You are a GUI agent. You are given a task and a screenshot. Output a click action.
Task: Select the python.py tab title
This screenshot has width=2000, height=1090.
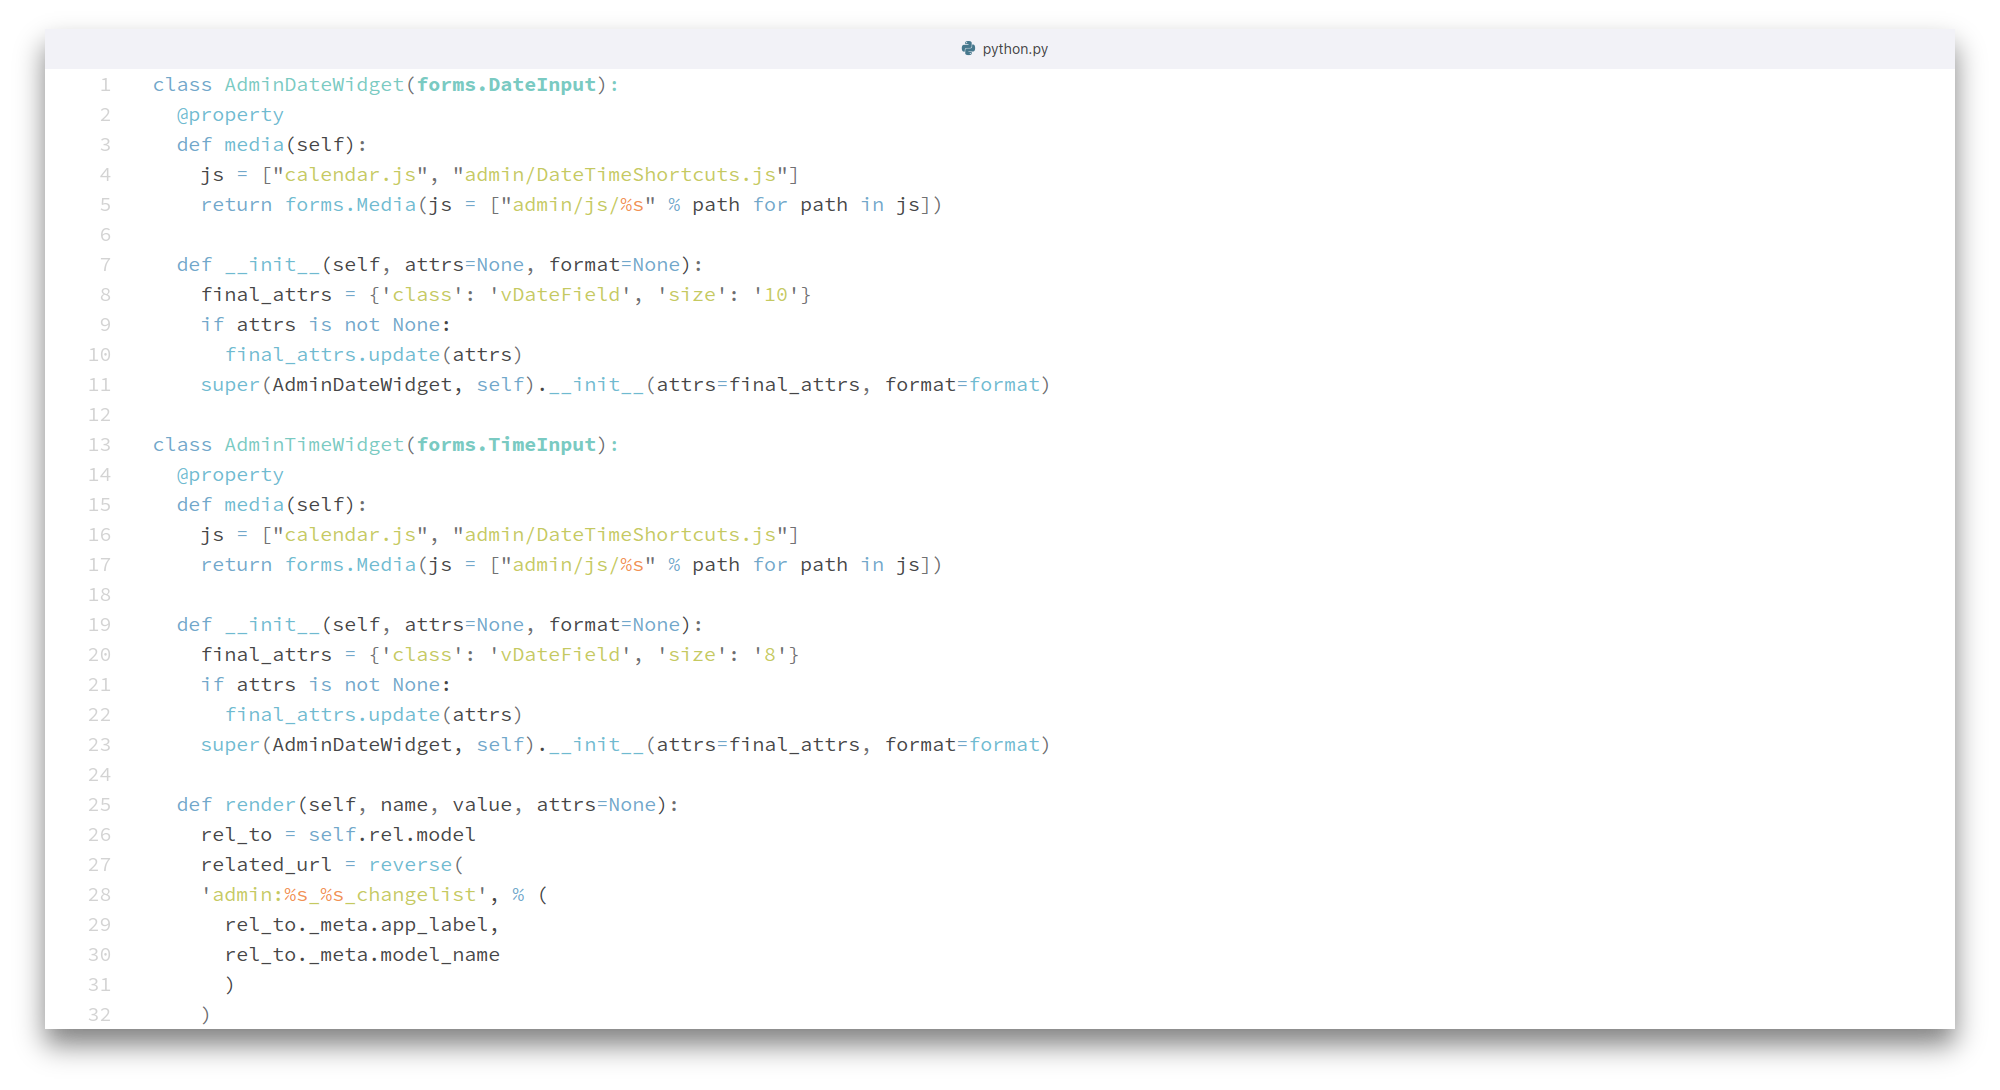click(1015, 49)
